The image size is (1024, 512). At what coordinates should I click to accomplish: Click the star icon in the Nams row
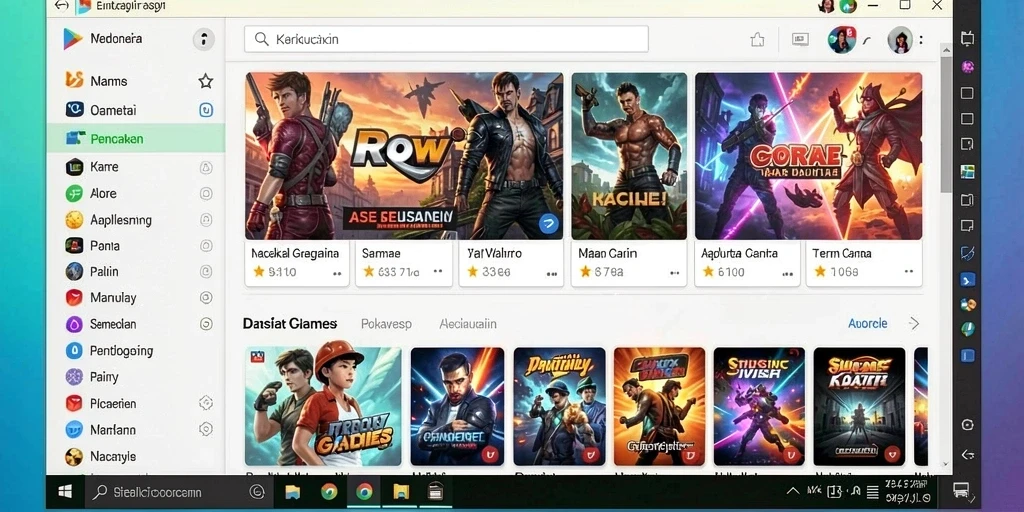pos(206,81)
